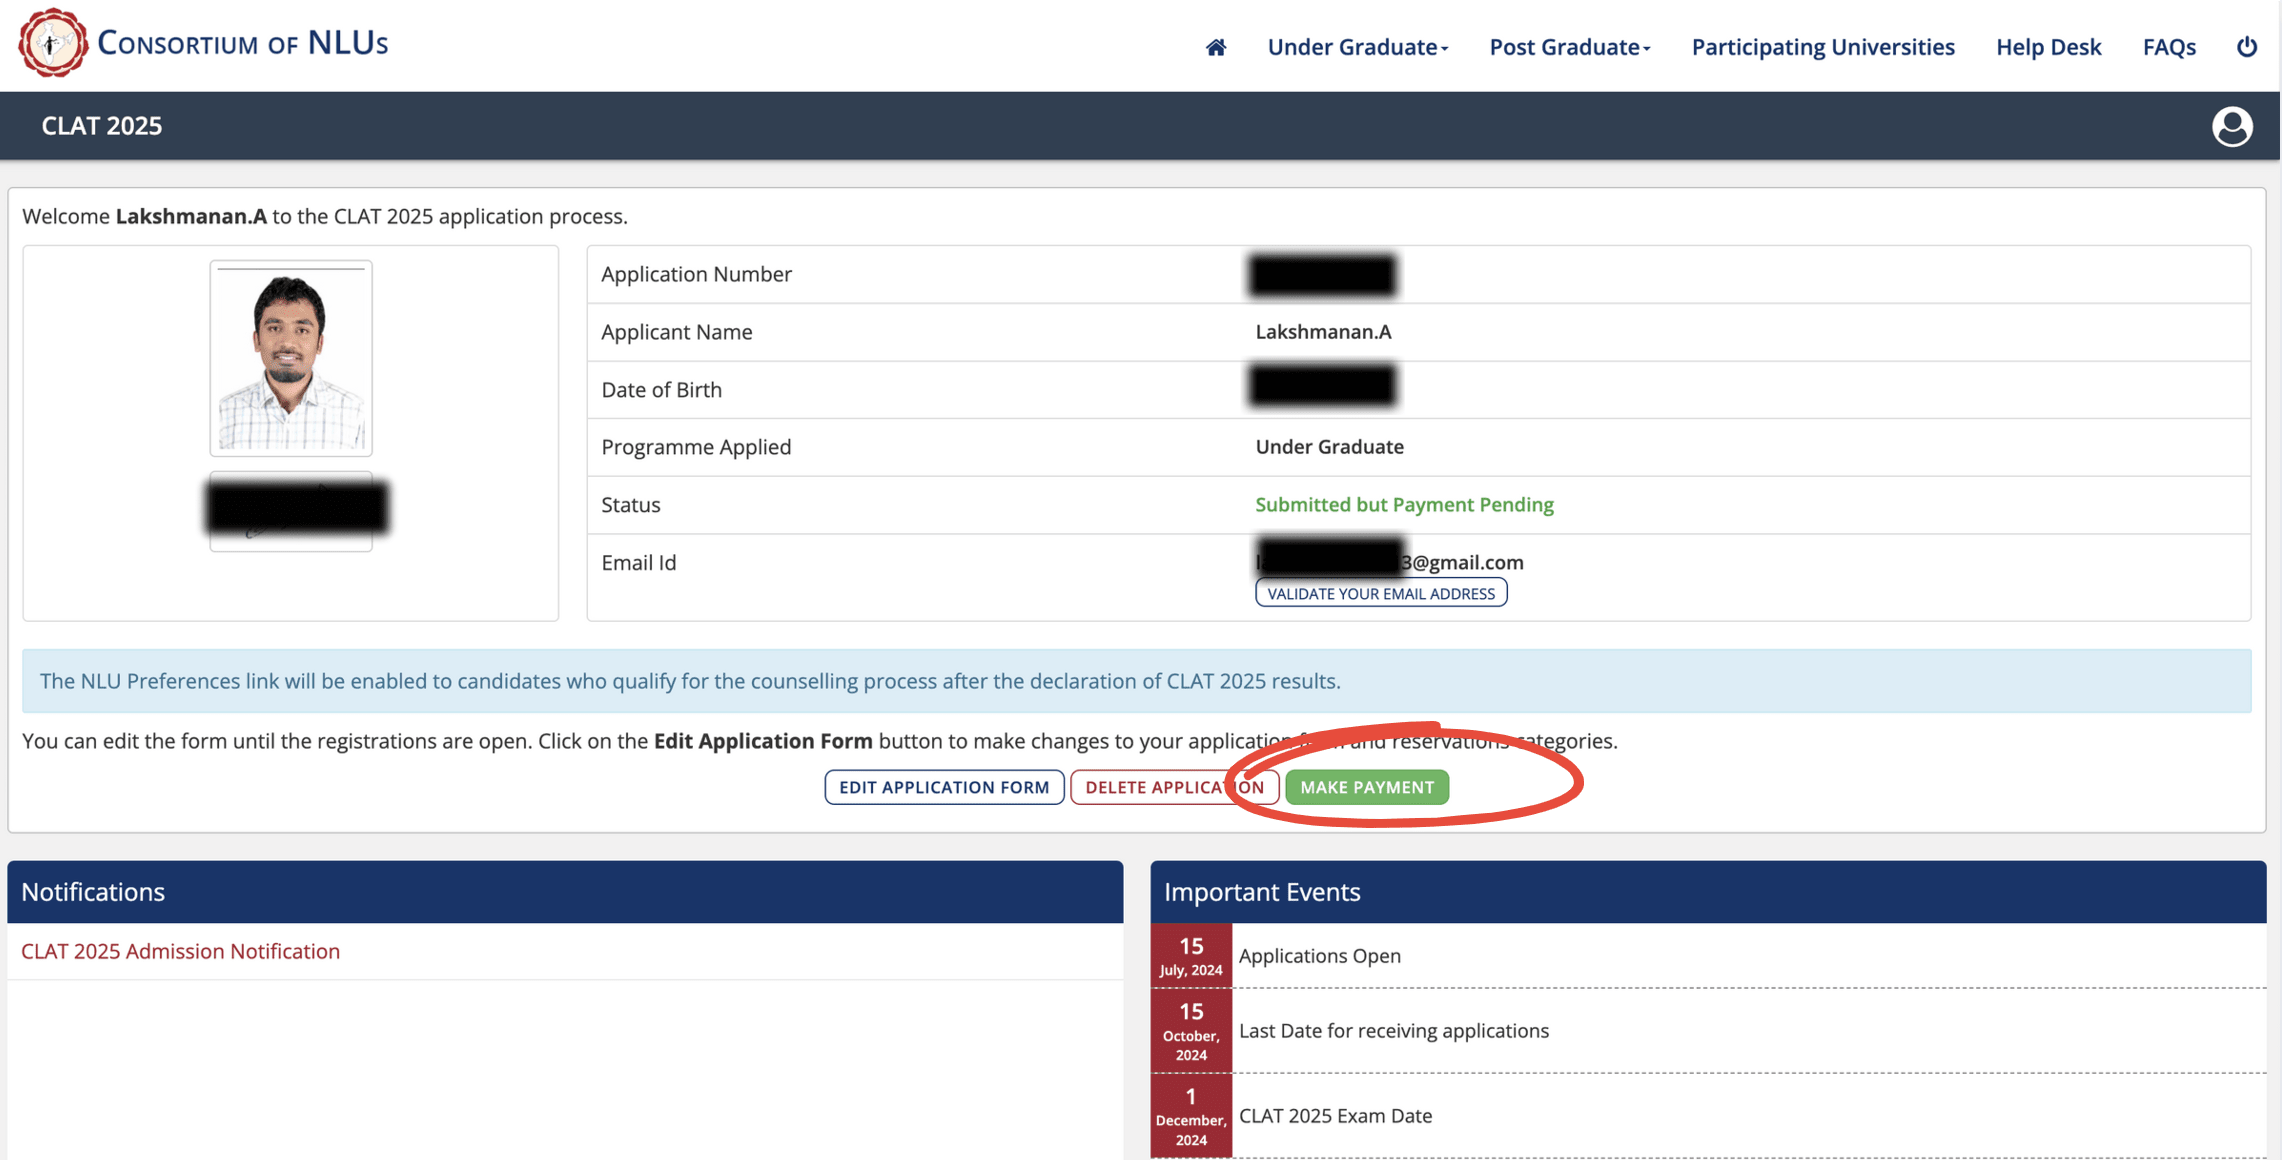Click the Edit Application Form button
This screenshot has width=2282, height=1160.
pyautogui.click(x=944, y=787)
